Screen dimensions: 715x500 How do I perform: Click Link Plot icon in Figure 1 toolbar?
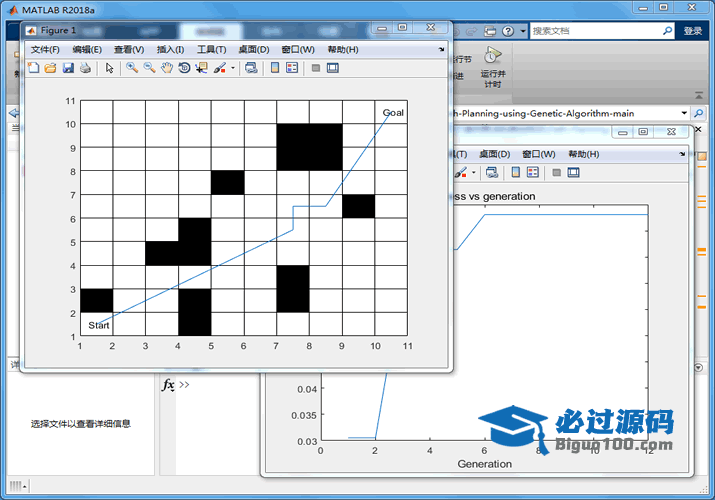click(x=251, y=68)
